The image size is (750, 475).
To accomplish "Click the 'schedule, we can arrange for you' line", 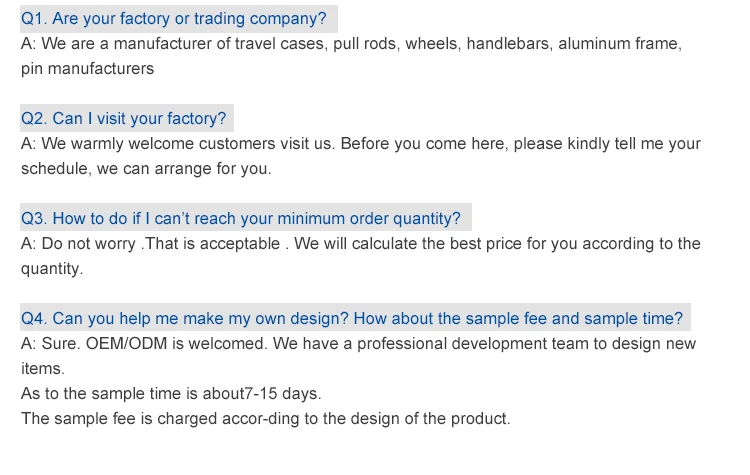I will 146,169.
